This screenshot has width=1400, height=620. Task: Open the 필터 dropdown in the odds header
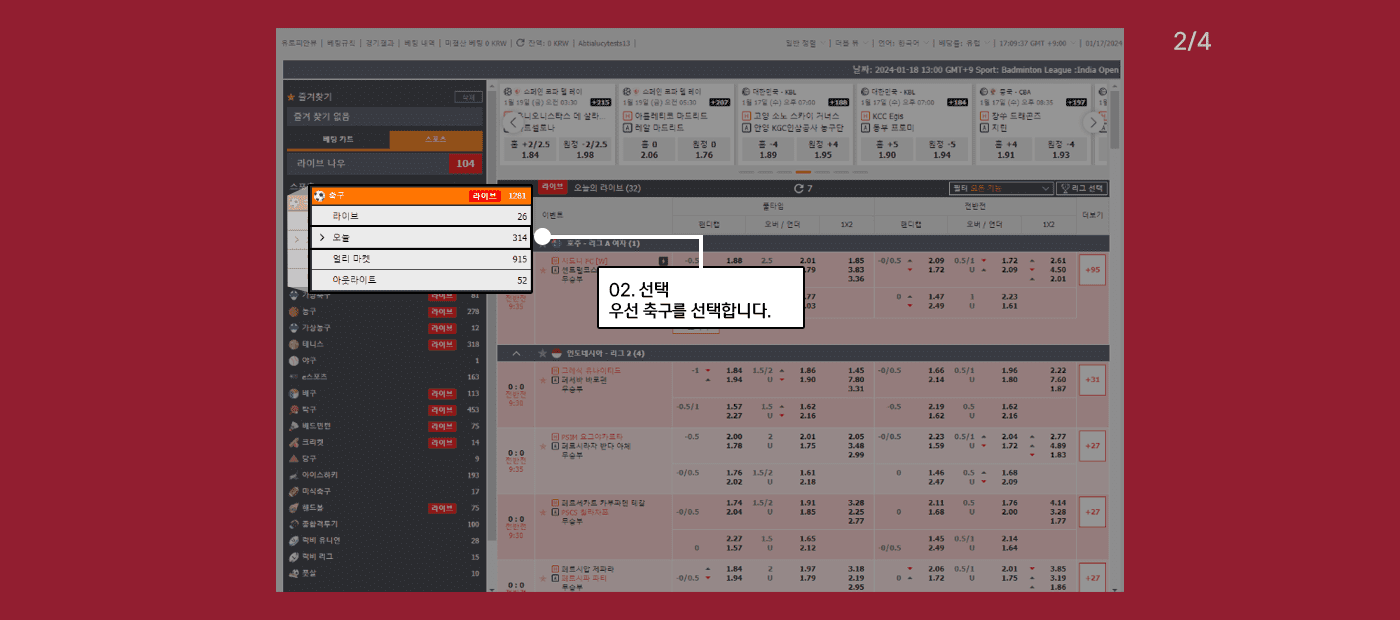click(x=1001, y=188)
